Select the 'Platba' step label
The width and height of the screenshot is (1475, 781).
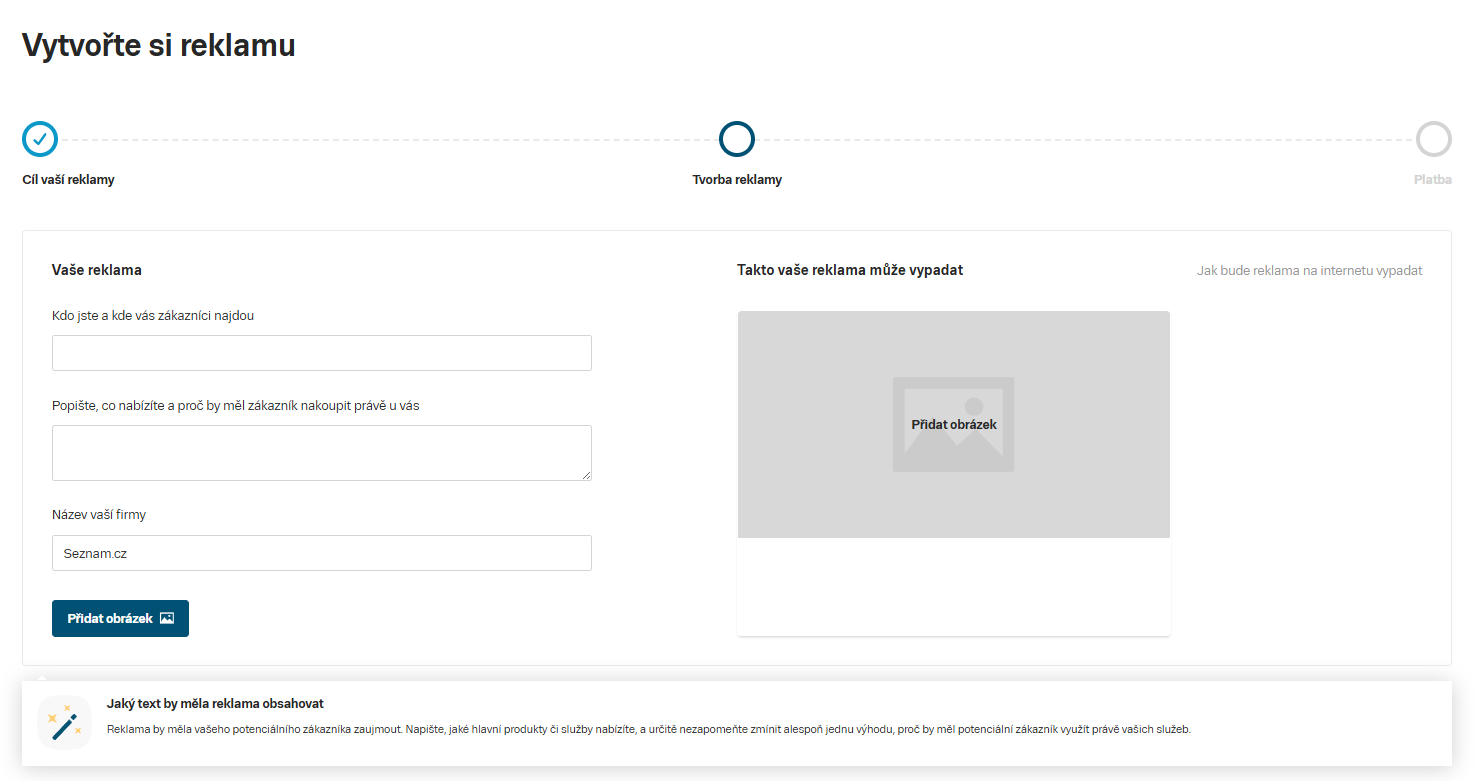pyautogui.click(x=1432, y=180)
